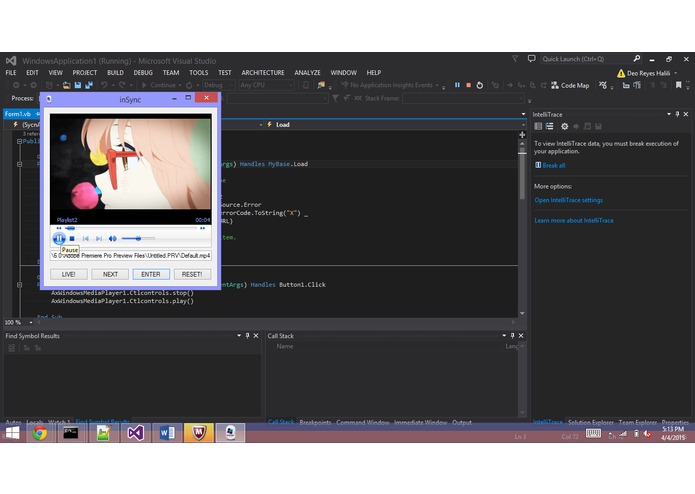The width and height of the screenshot is (695, 494).
Task: Open IntelliTrace settings gear icon
Action: (x=564, y=127)
